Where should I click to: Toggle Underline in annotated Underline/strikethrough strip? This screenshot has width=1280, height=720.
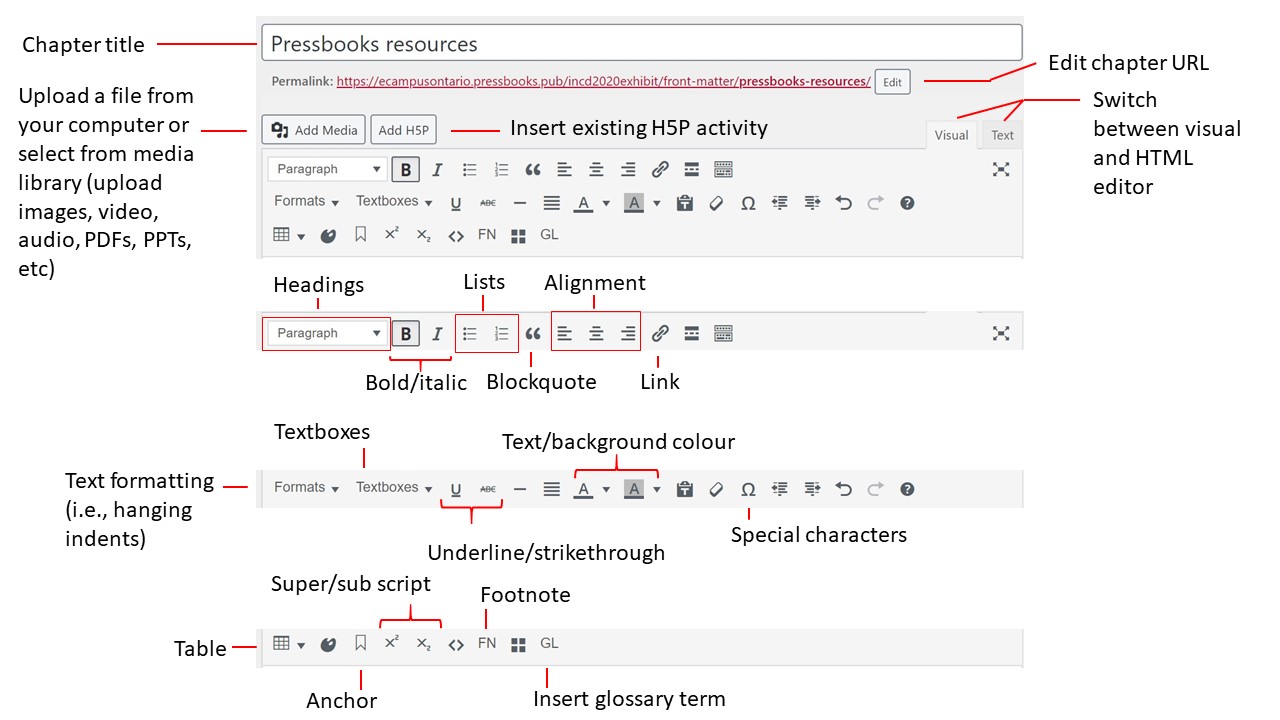tap(456, 489)
